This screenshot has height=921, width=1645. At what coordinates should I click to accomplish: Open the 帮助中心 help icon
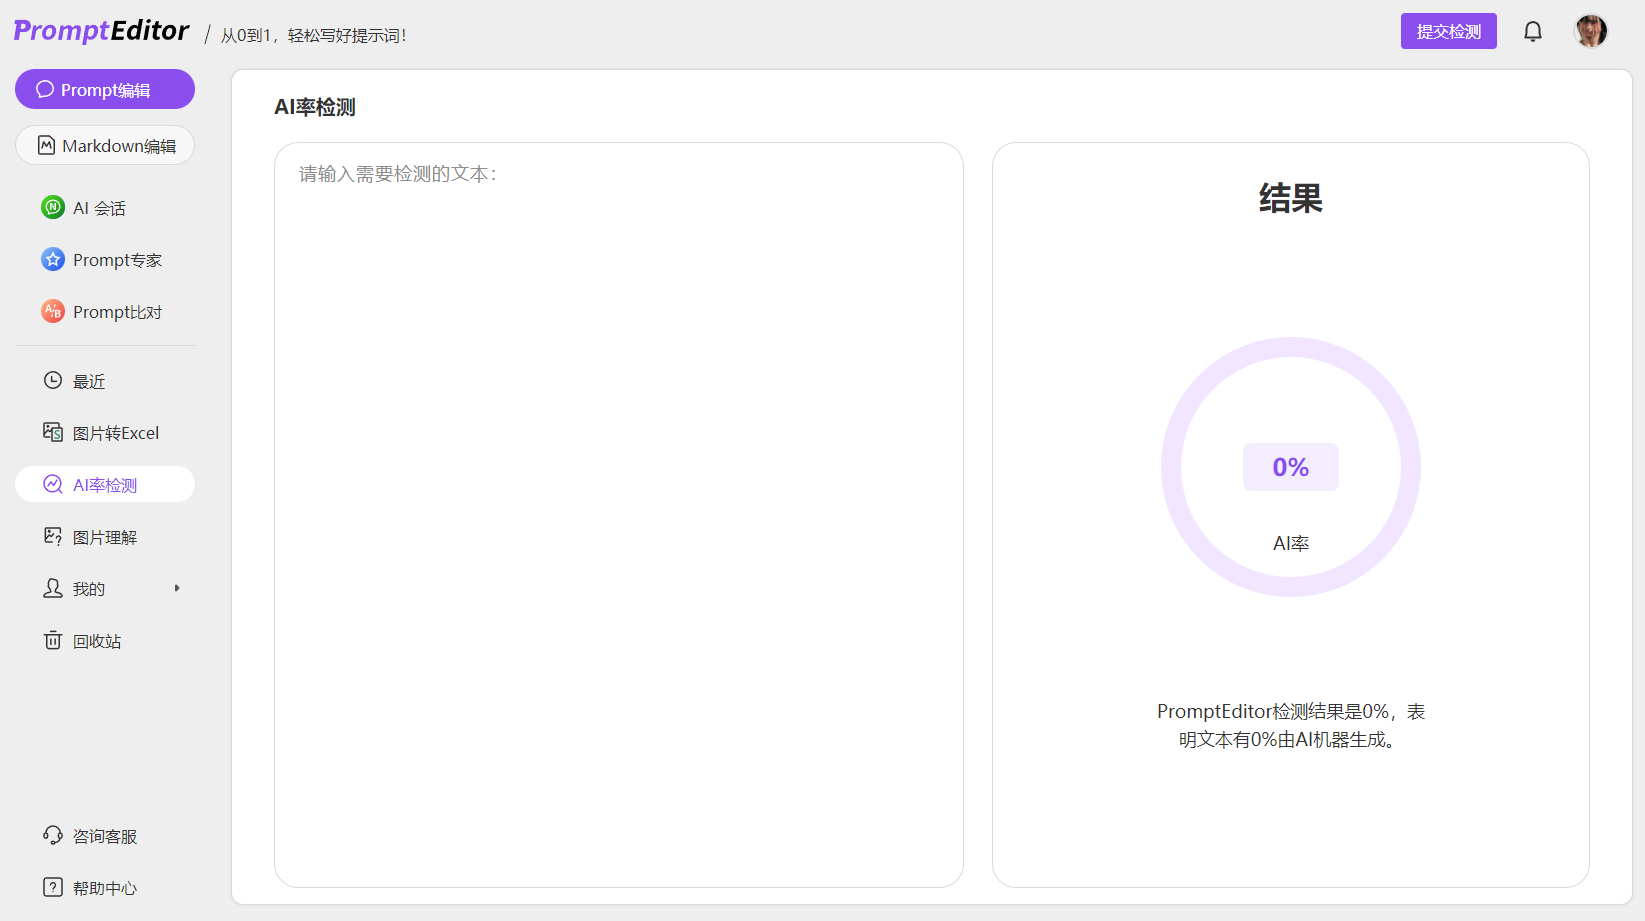coord(53,887)
